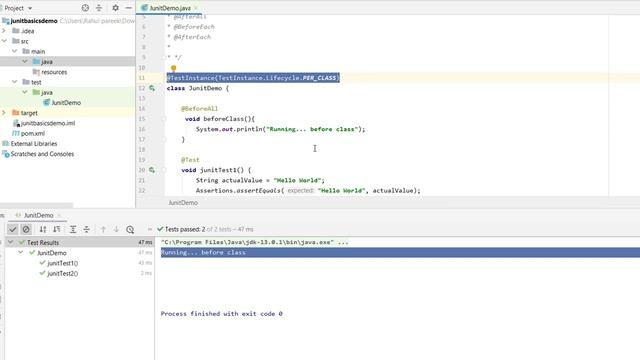This screenshot has height=360, width=640.
Task: Click the @BeforeAll annotation
Action: [x=200, y=109]
